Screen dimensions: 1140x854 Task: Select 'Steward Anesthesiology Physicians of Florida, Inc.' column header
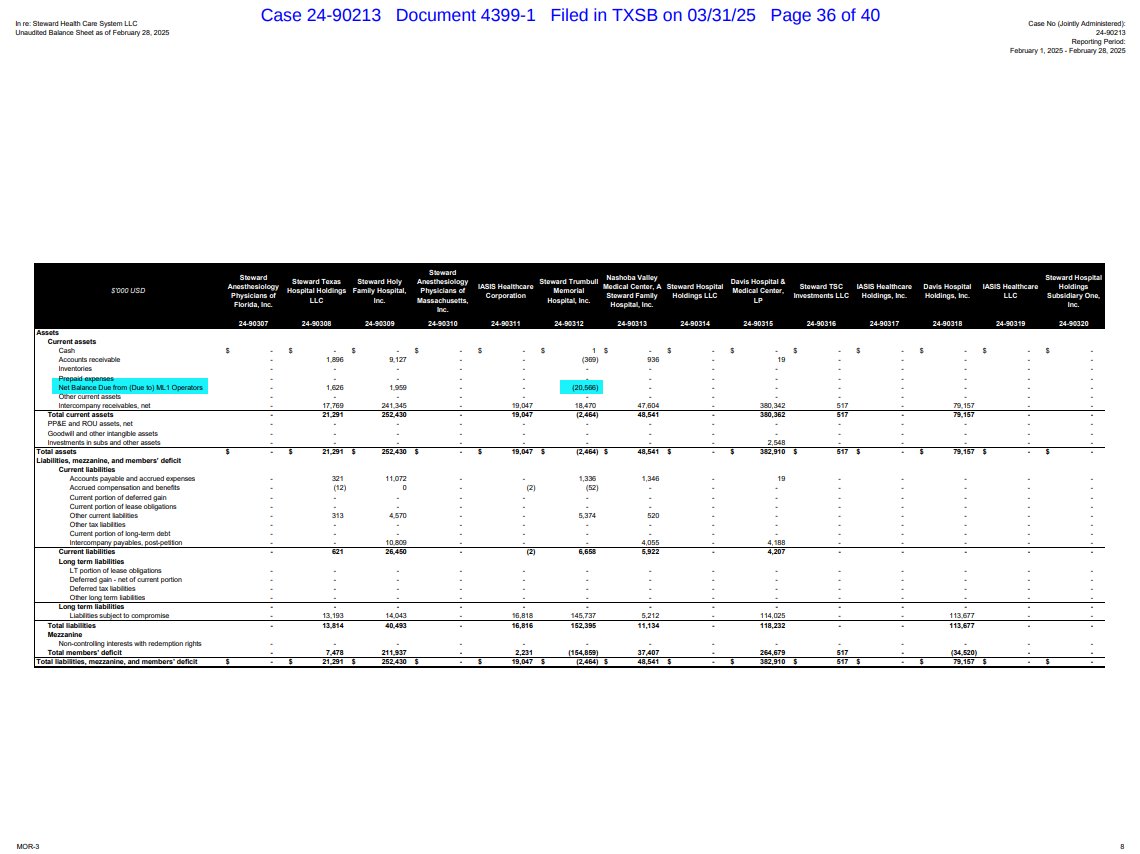click(x=253, y=291)
